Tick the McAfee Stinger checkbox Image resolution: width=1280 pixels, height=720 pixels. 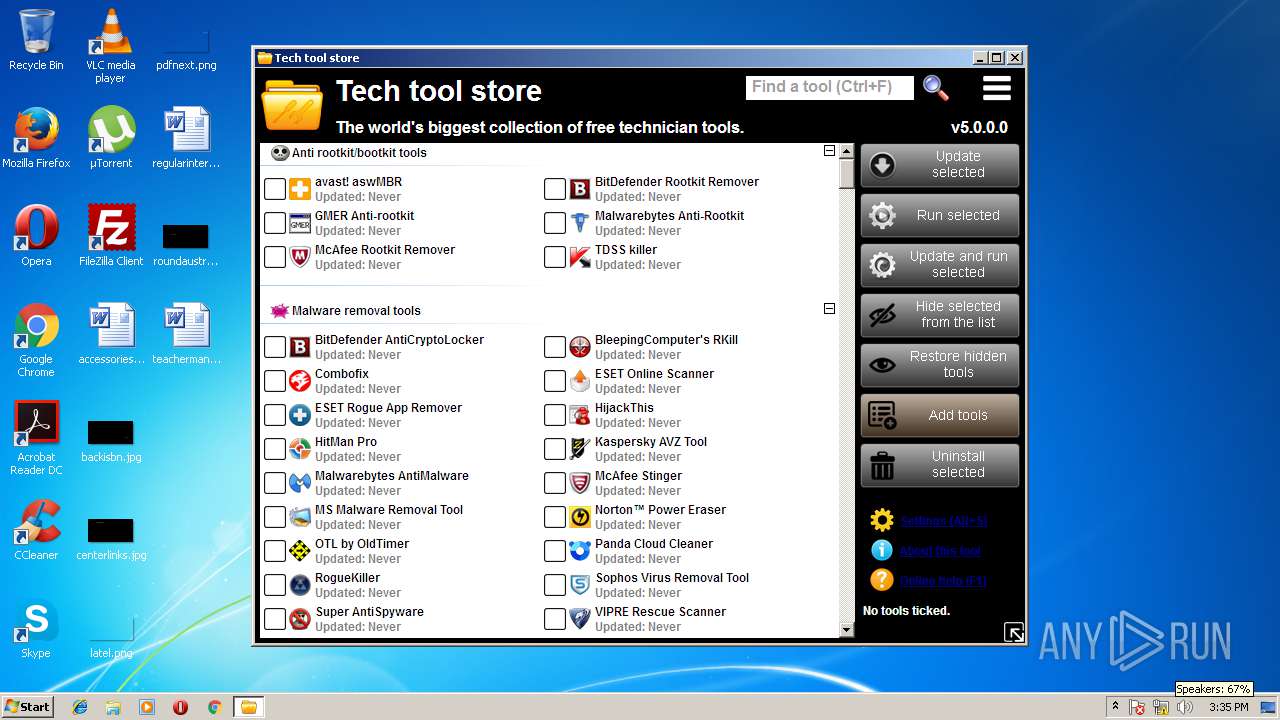[555, 483]
